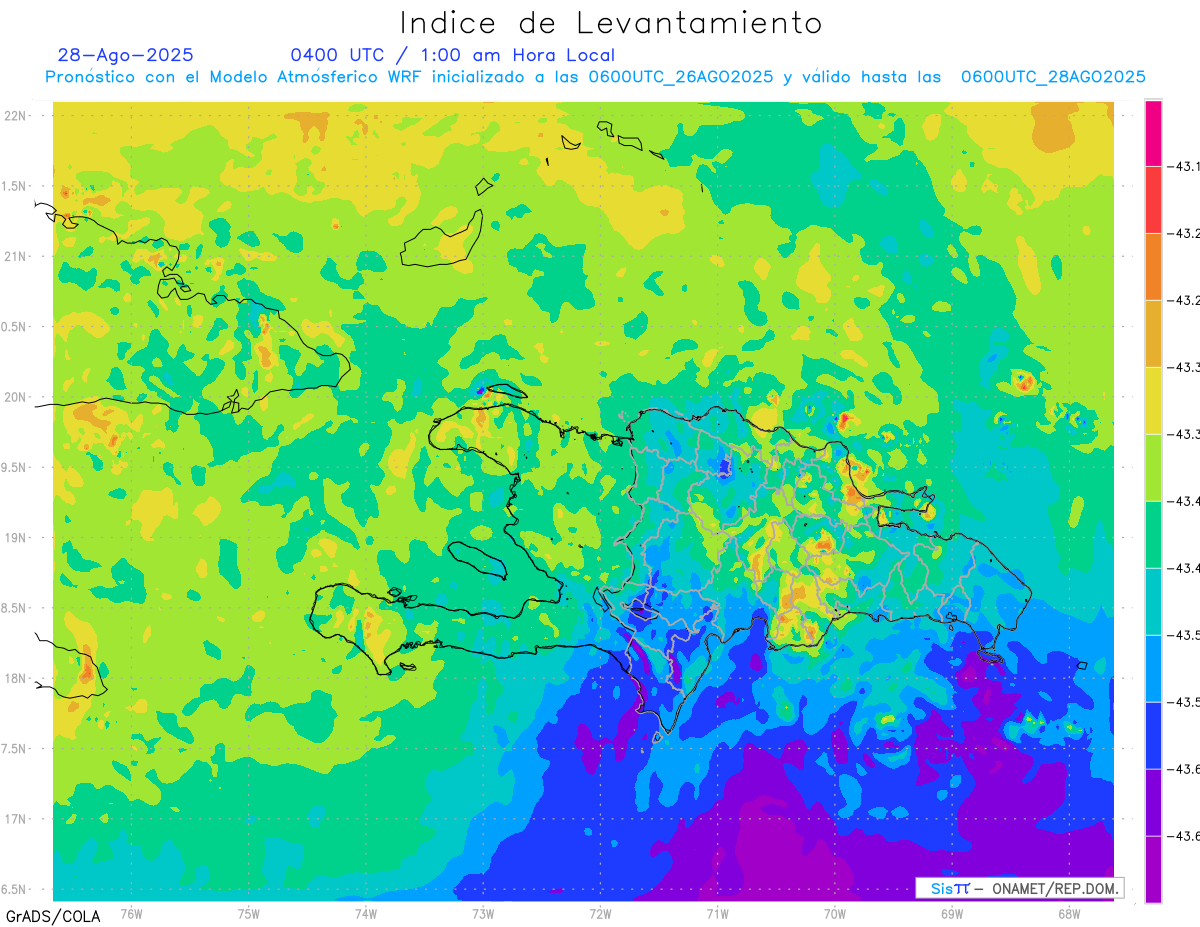The width and height of the screenshot is (1200, 927).
Task: Click the '72W' longitude label
Action: click(x=600, y=913)
